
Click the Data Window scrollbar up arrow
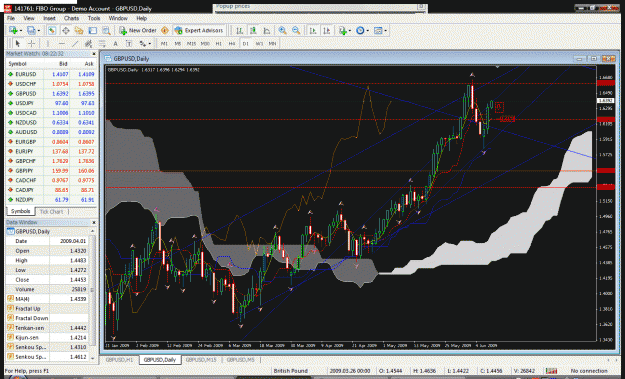pyautogui.click(x=92, y=231)
